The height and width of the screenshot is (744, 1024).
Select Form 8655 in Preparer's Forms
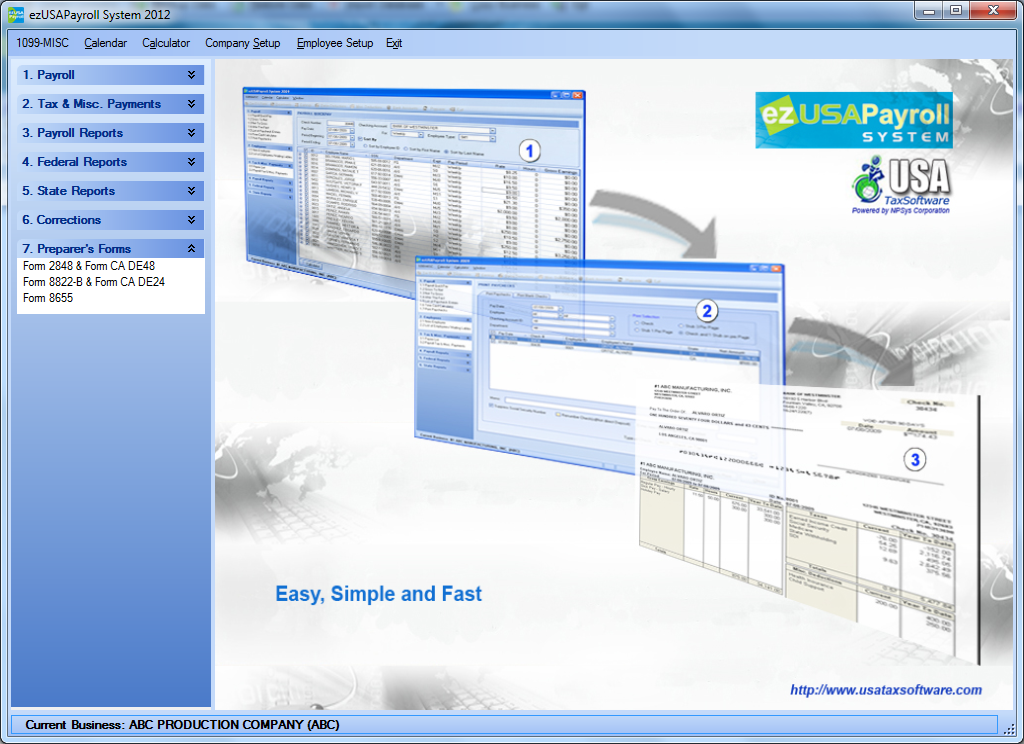pos(48,298)
